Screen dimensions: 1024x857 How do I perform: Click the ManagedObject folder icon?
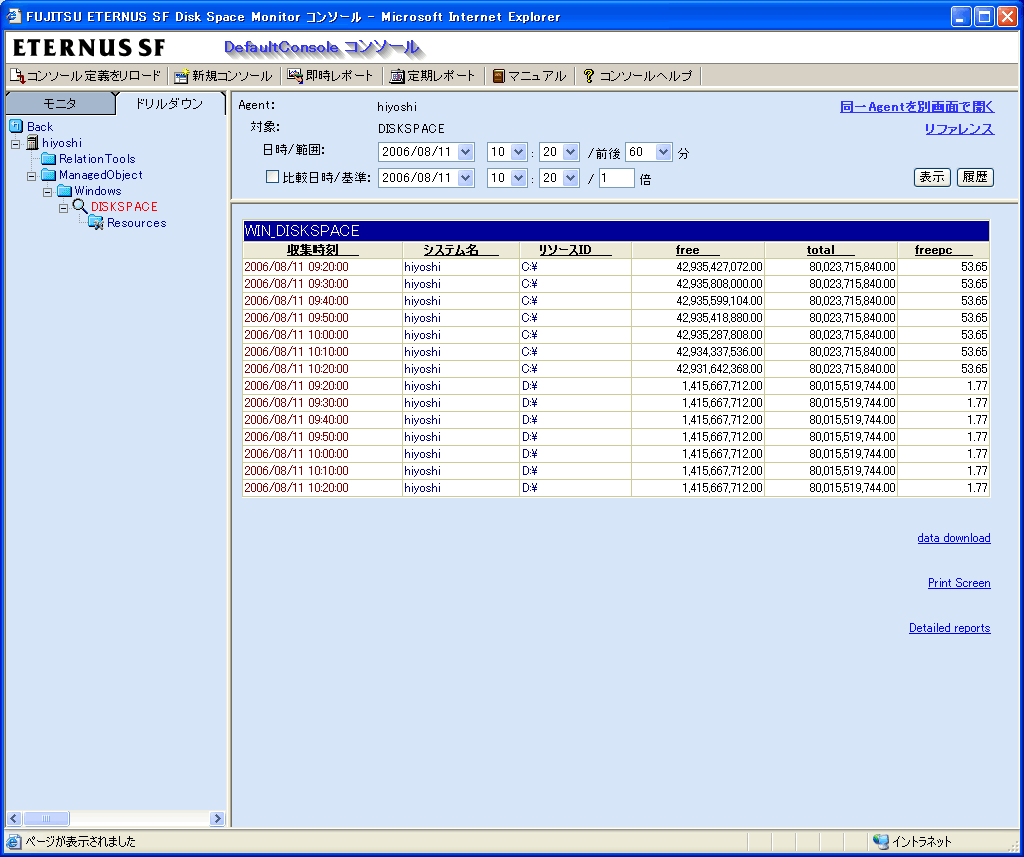pos(48,174)
